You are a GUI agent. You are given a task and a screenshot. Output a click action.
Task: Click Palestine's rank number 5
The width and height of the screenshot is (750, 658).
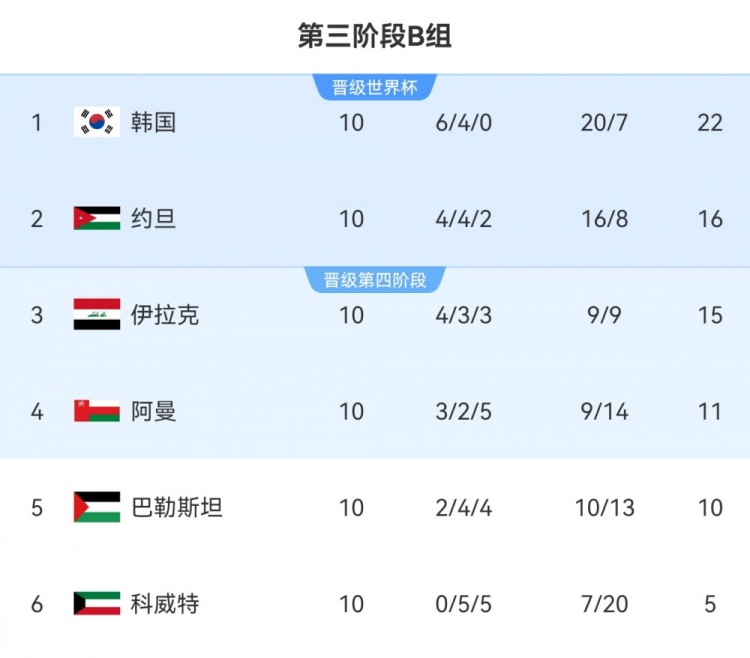[37, 507]
